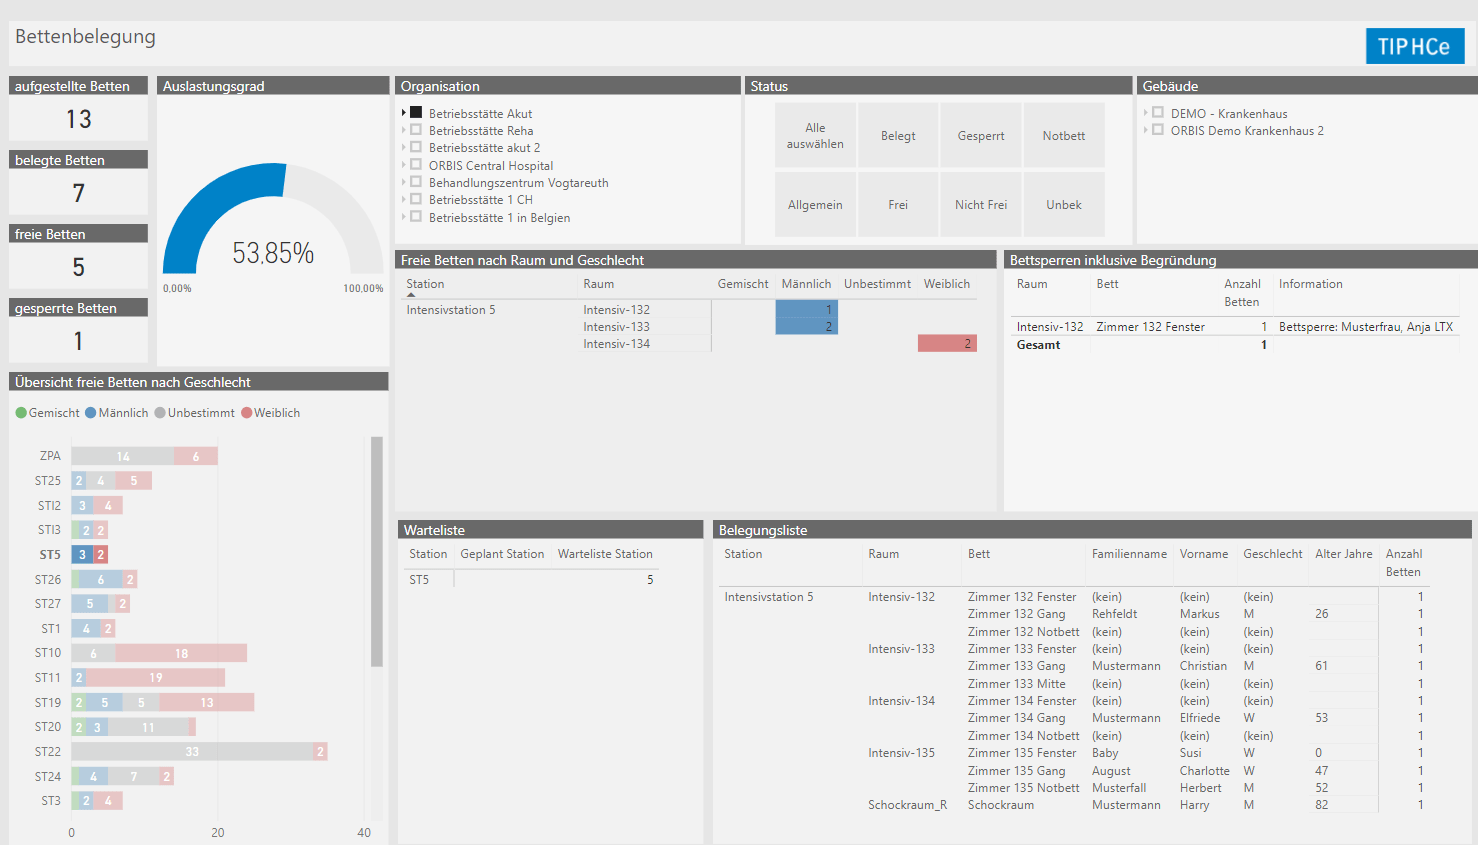This screenshot has height=845, width=1478.
Task: Select the Alle auswählen status button
Action: tap(815, 135)
